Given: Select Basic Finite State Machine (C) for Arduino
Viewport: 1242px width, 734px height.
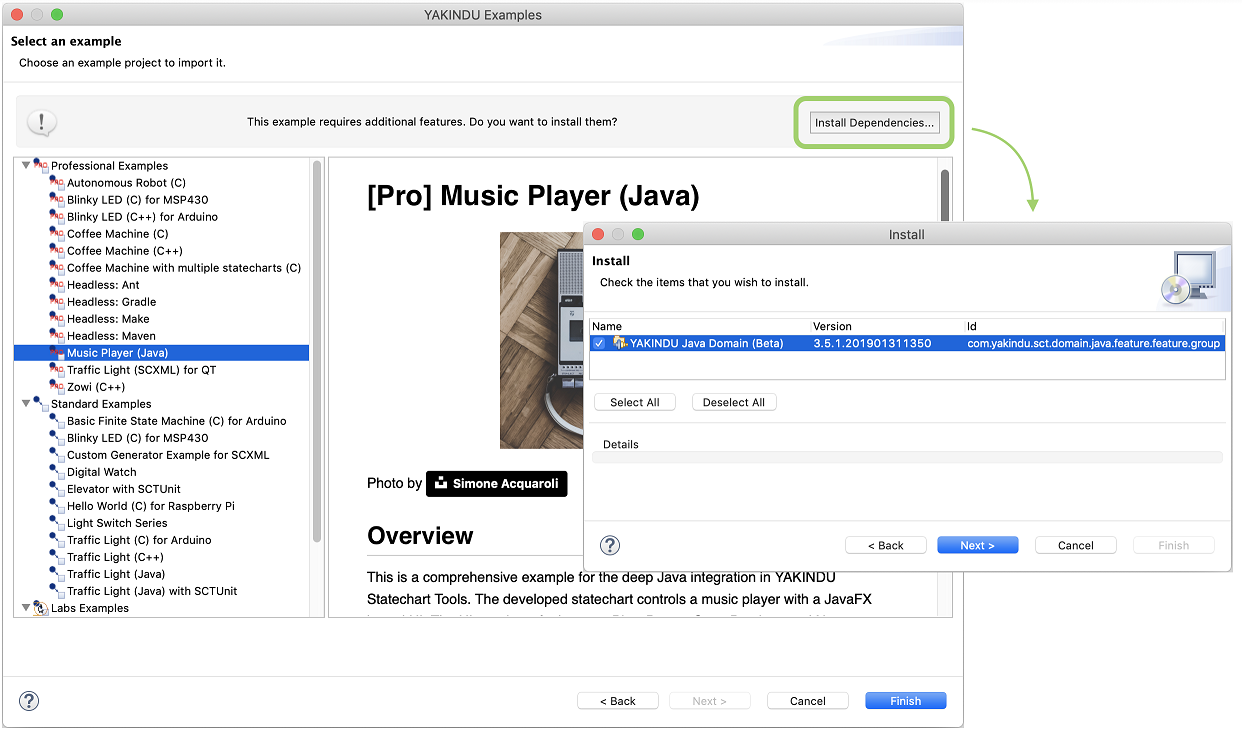Looking at the screenshot, I should [x=177, y=421].
